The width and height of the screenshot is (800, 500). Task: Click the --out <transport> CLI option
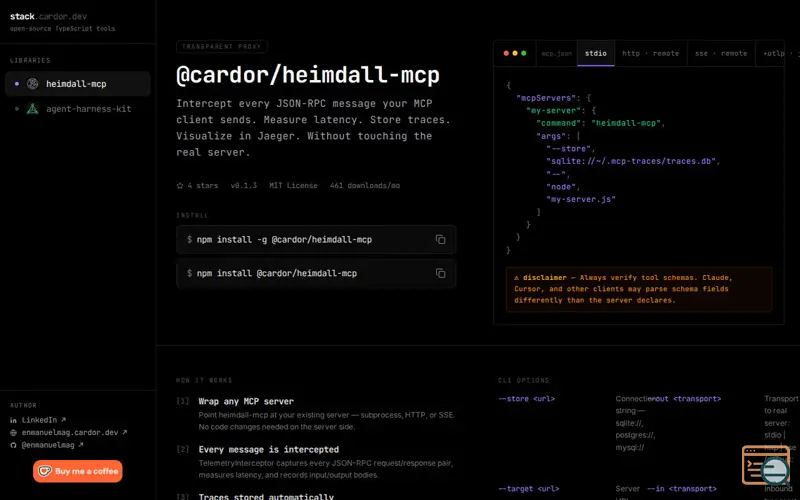(x=684, y=399)
